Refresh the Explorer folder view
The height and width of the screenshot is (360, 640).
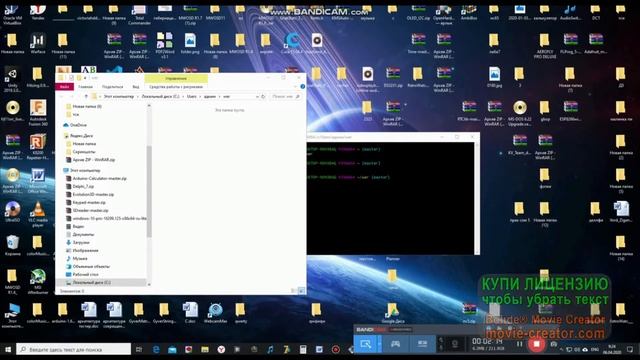click(x=263, y=97)
